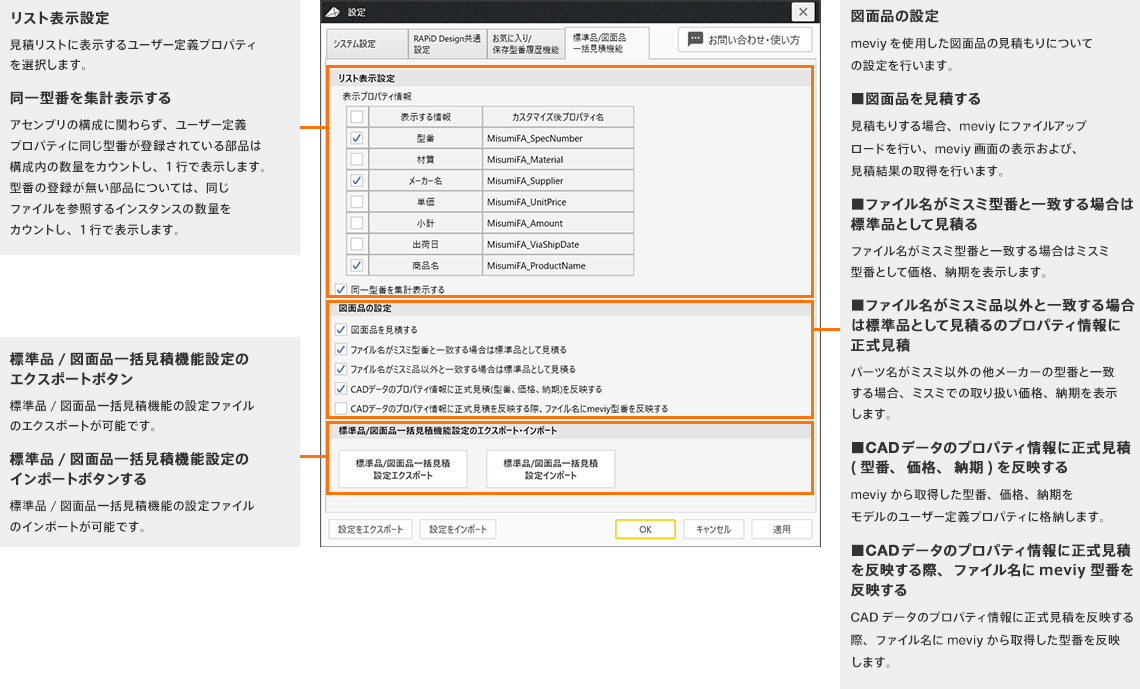
Task: Select the お気に入り/保存型番履歴機能 tab
Action: (525, 43)
